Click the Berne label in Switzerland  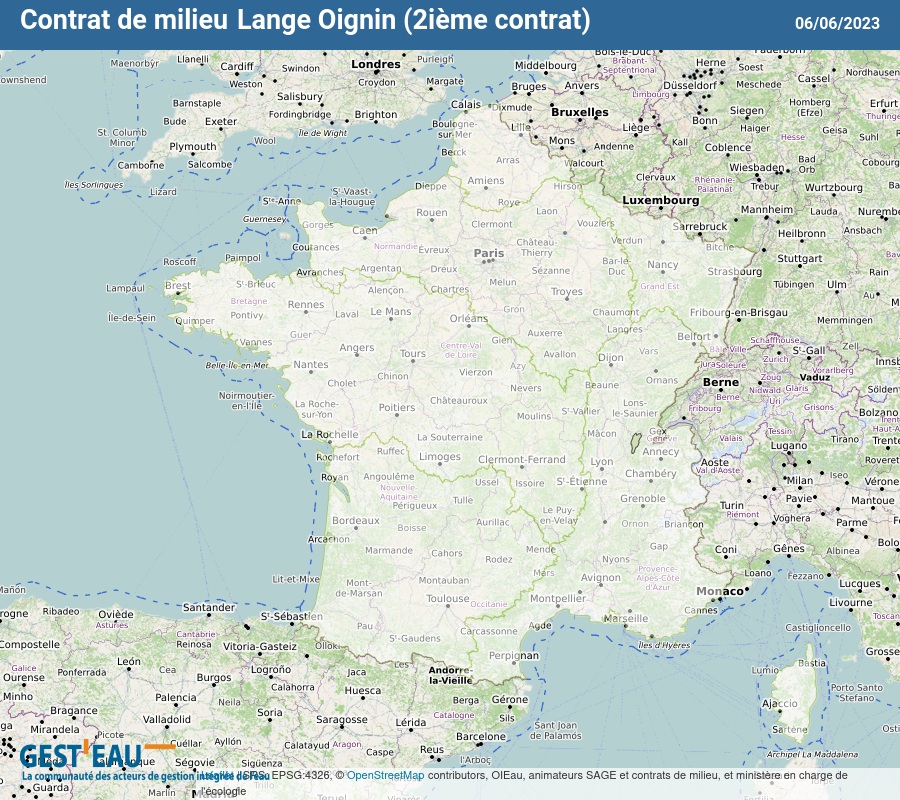coord(720,382)
